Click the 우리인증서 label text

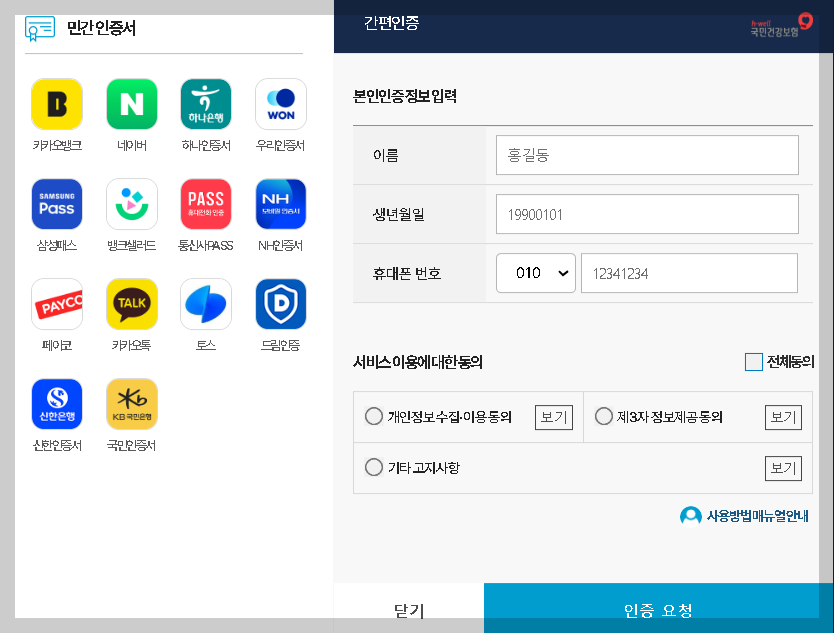pyautogui.click(x=280, y=145)
